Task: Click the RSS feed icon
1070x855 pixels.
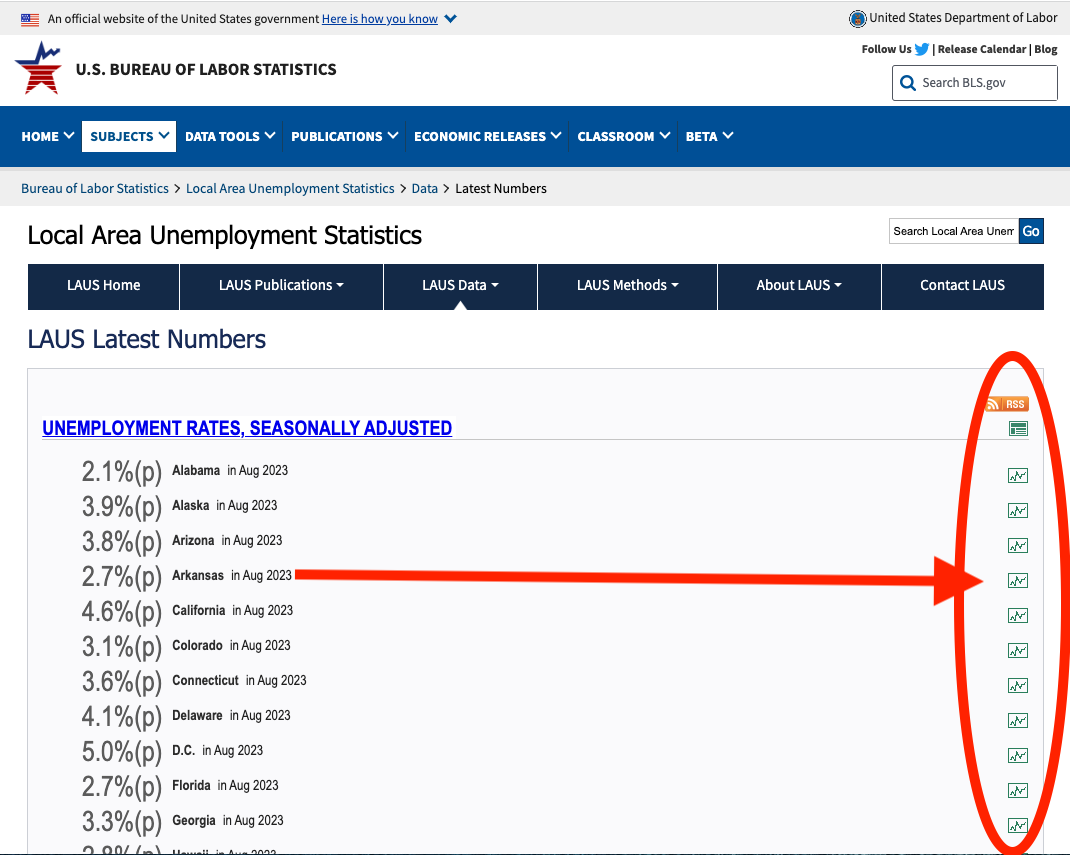Action: pos(1007,404)
